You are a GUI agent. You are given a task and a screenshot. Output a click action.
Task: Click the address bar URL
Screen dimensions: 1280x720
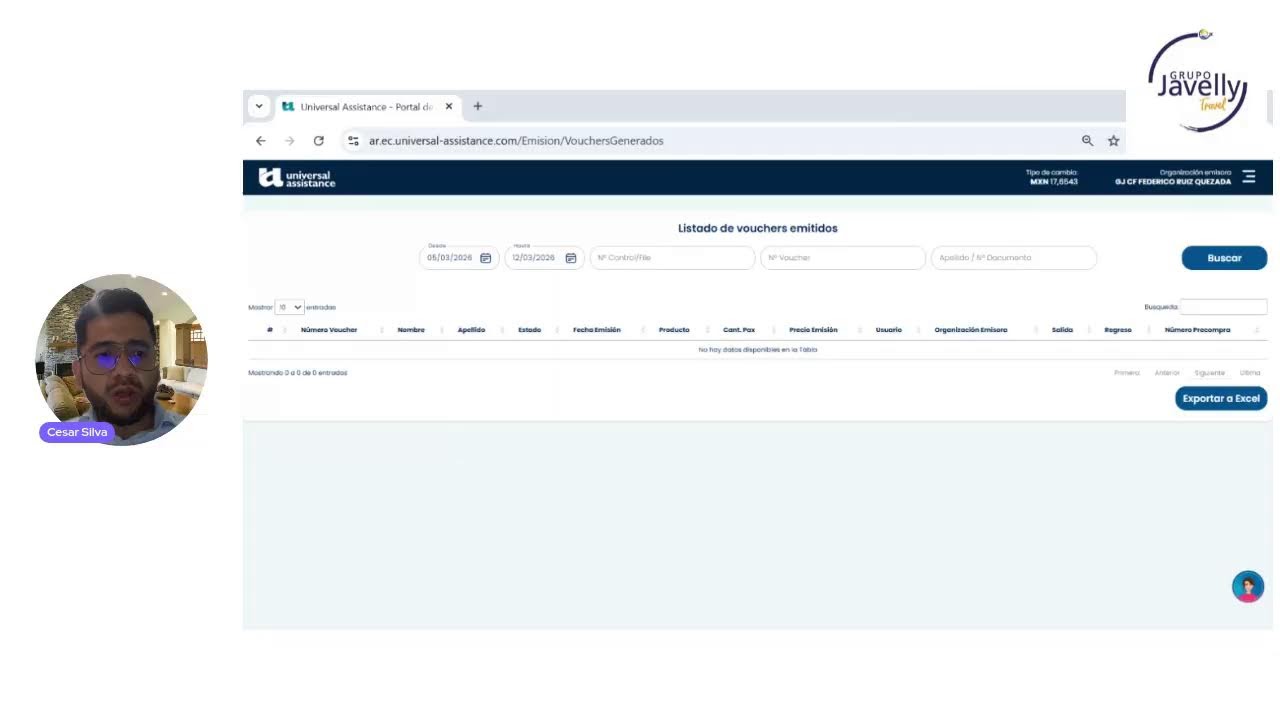pos(516,141)
